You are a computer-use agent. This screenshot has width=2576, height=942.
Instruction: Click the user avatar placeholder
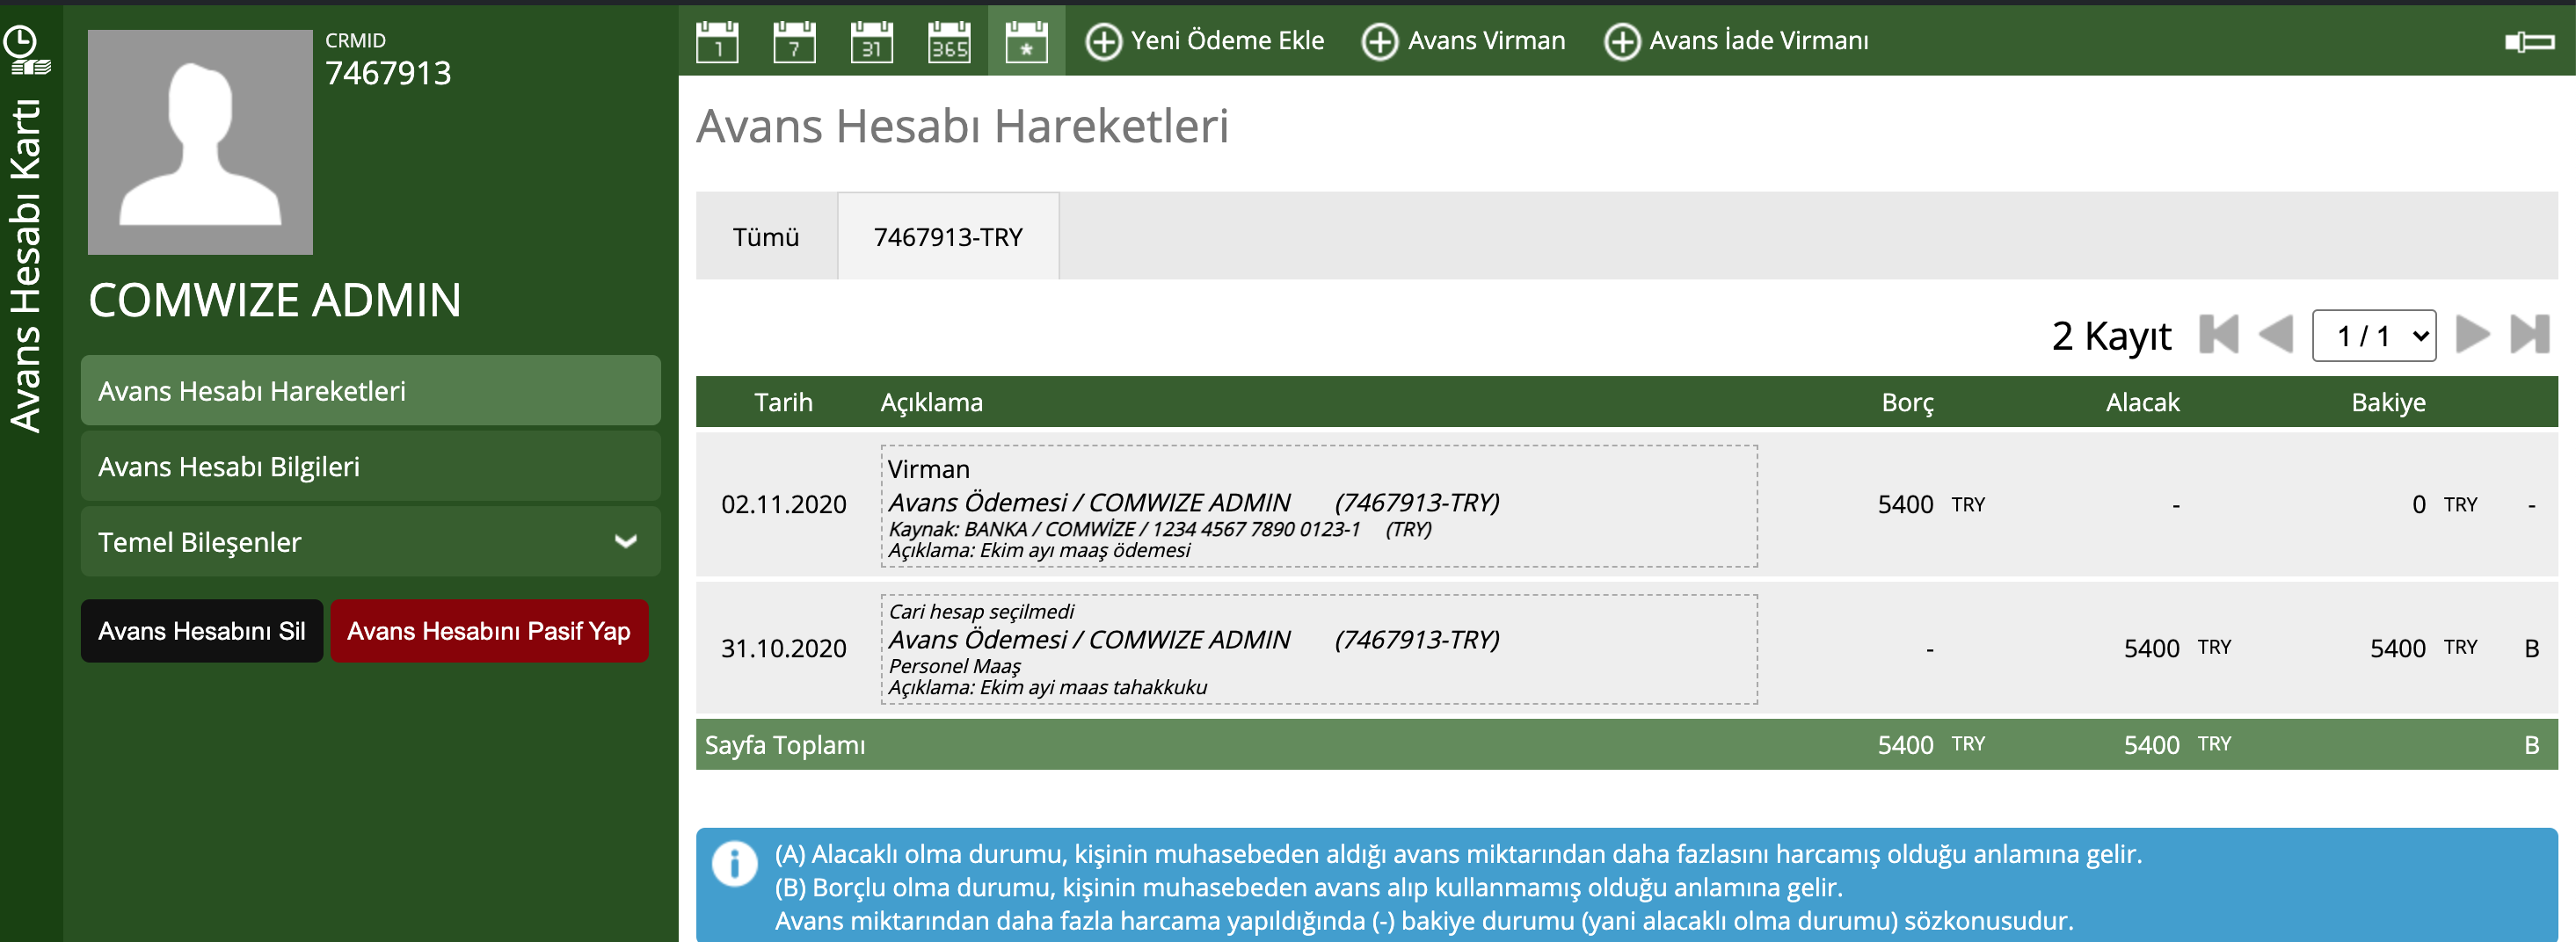point(200,142)
